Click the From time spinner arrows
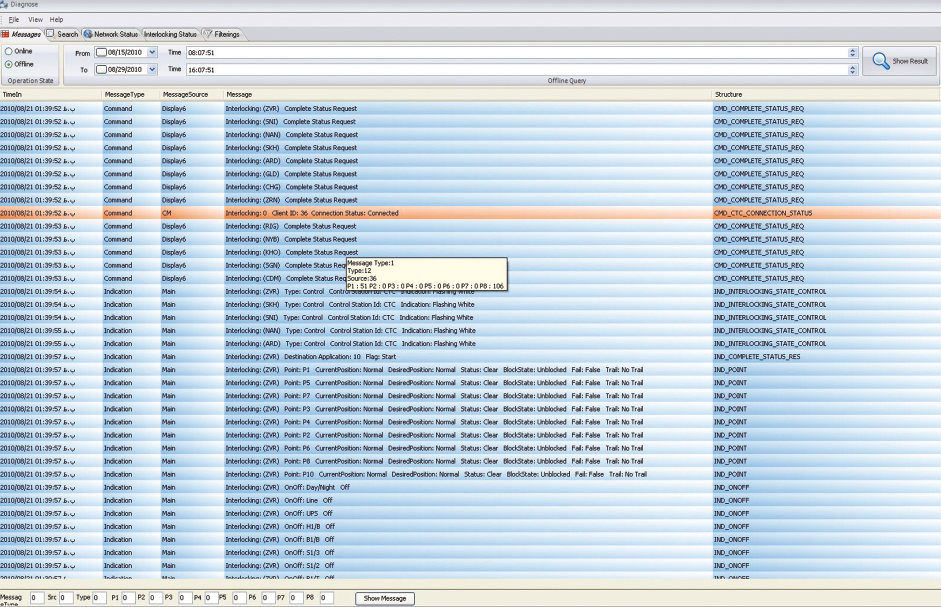 852,52
